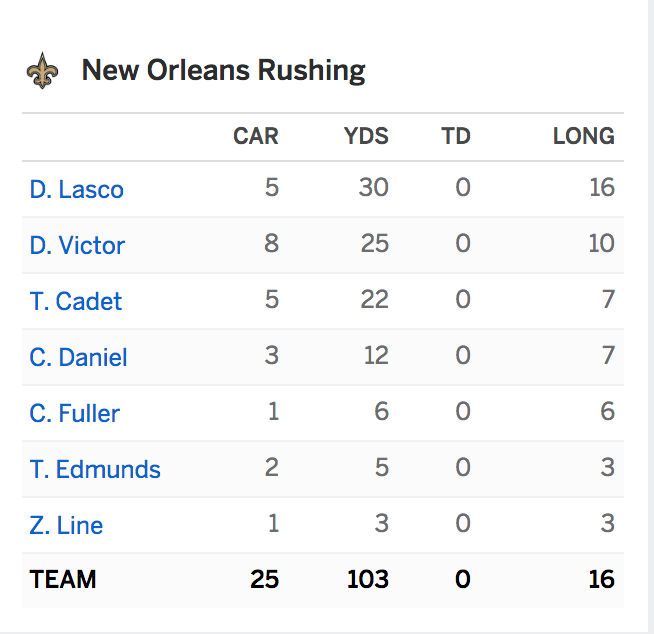The image size is (654, 634).
Task: Open D. Victor player link
Action: (x=77, y=245)
